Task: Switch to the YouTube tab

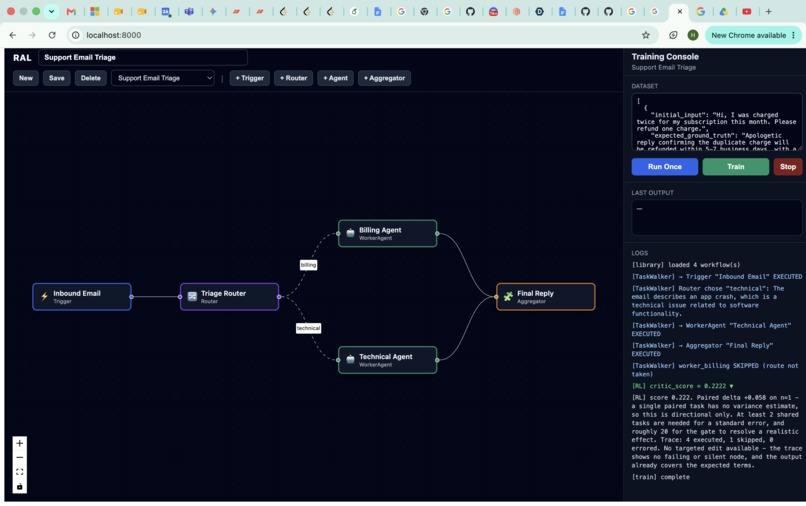Action: pyautogui.click(x=746, y=11)
